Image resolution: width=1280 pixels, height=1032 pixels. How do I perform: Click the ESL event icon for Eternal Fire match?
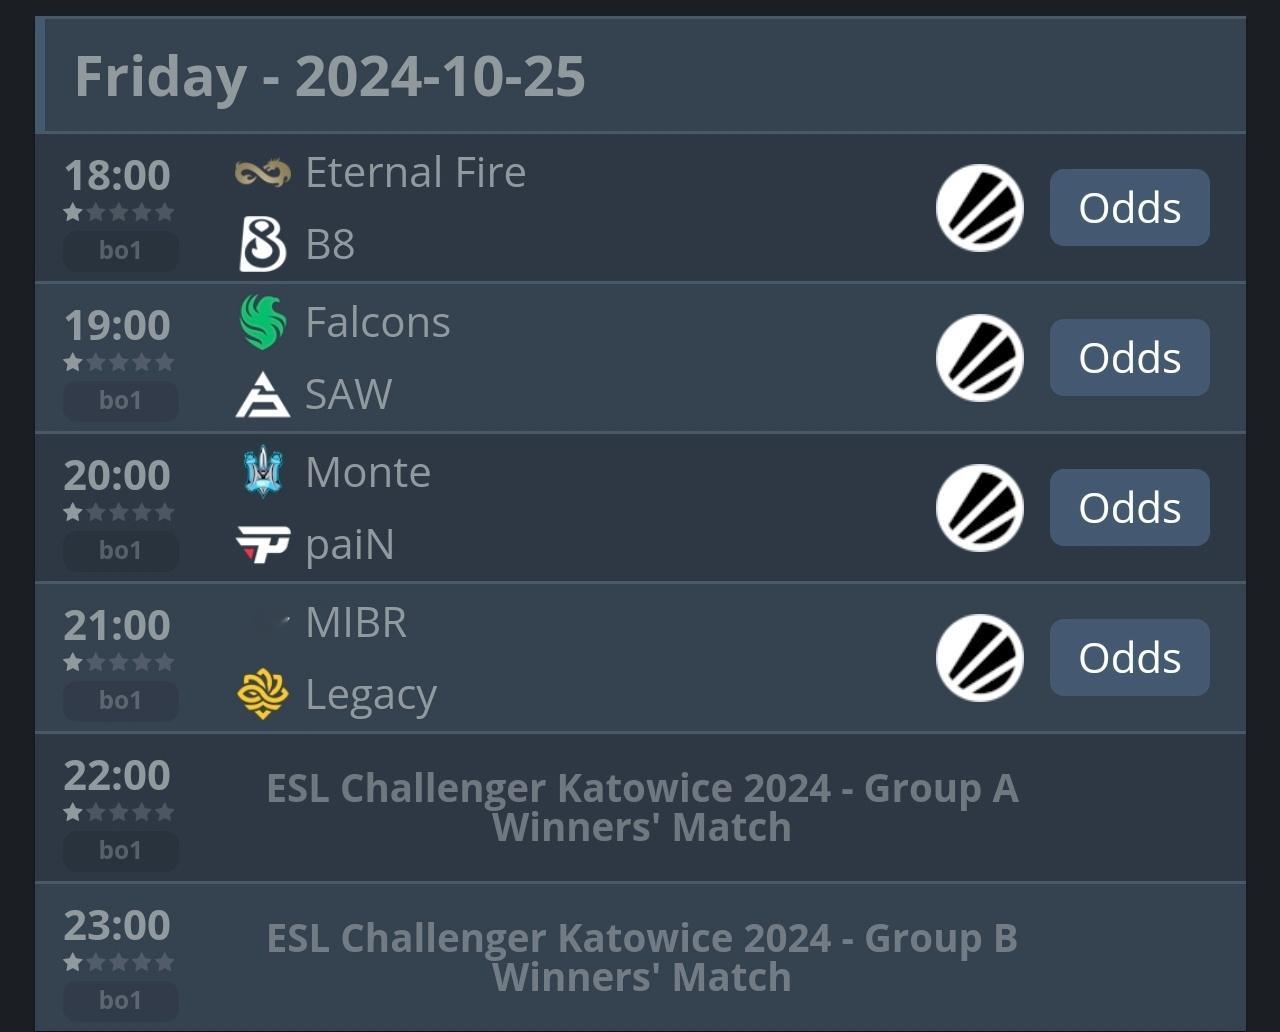[980, 208]
